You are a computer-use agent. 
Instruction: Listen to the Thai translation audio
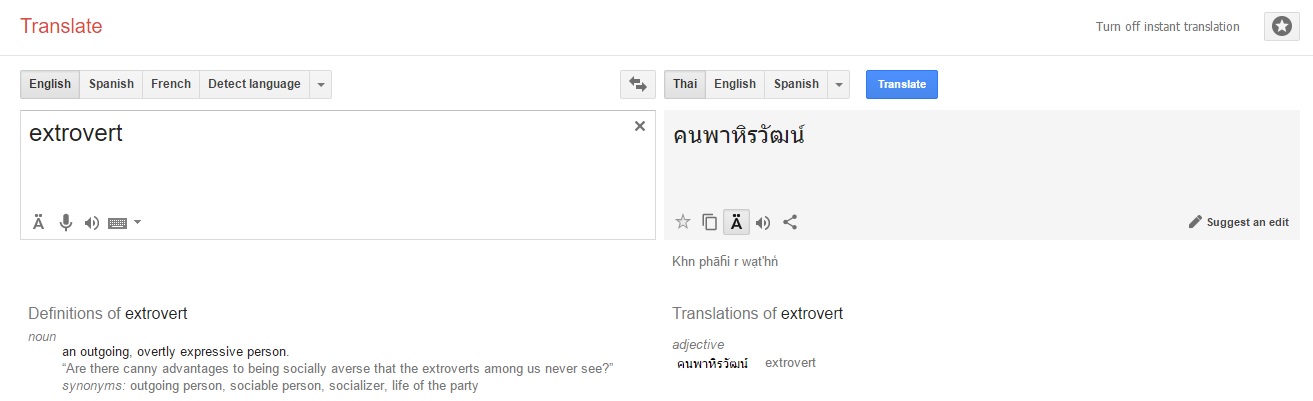click(763, 222)
